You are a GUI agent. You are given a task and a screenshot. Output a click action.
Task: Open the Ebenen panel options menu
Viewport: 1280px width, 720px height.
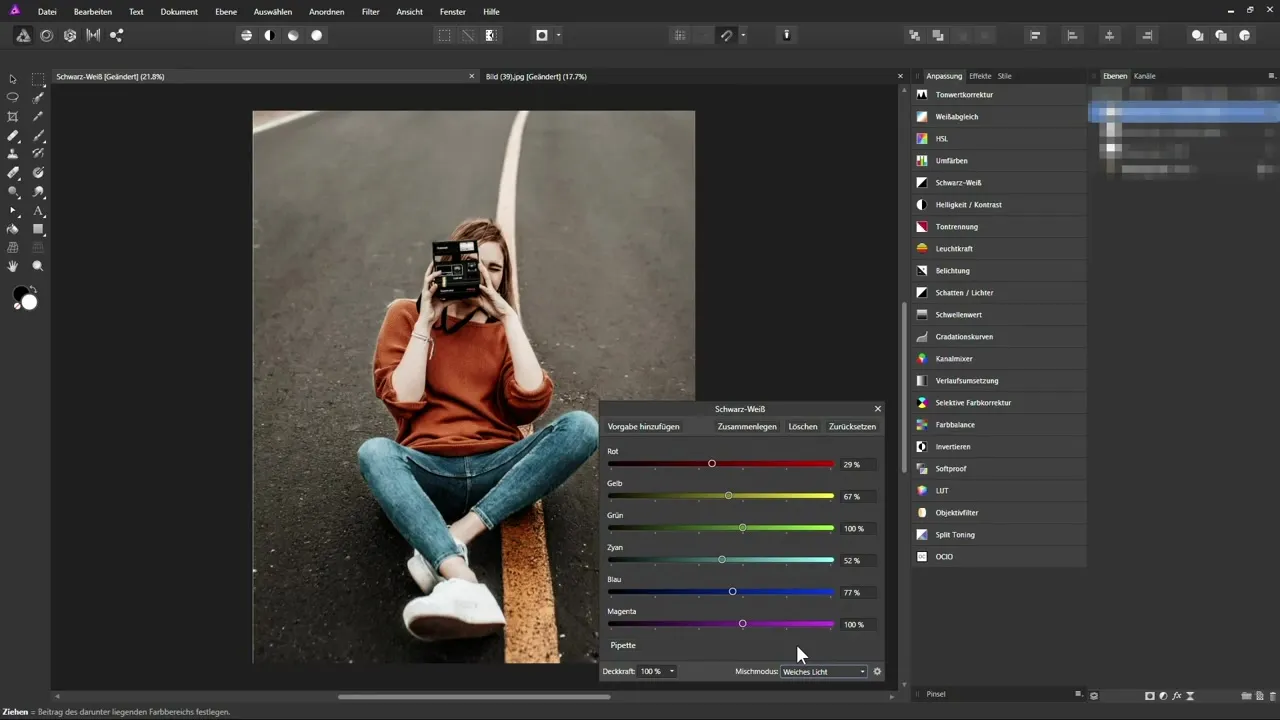pos(1272,76)
